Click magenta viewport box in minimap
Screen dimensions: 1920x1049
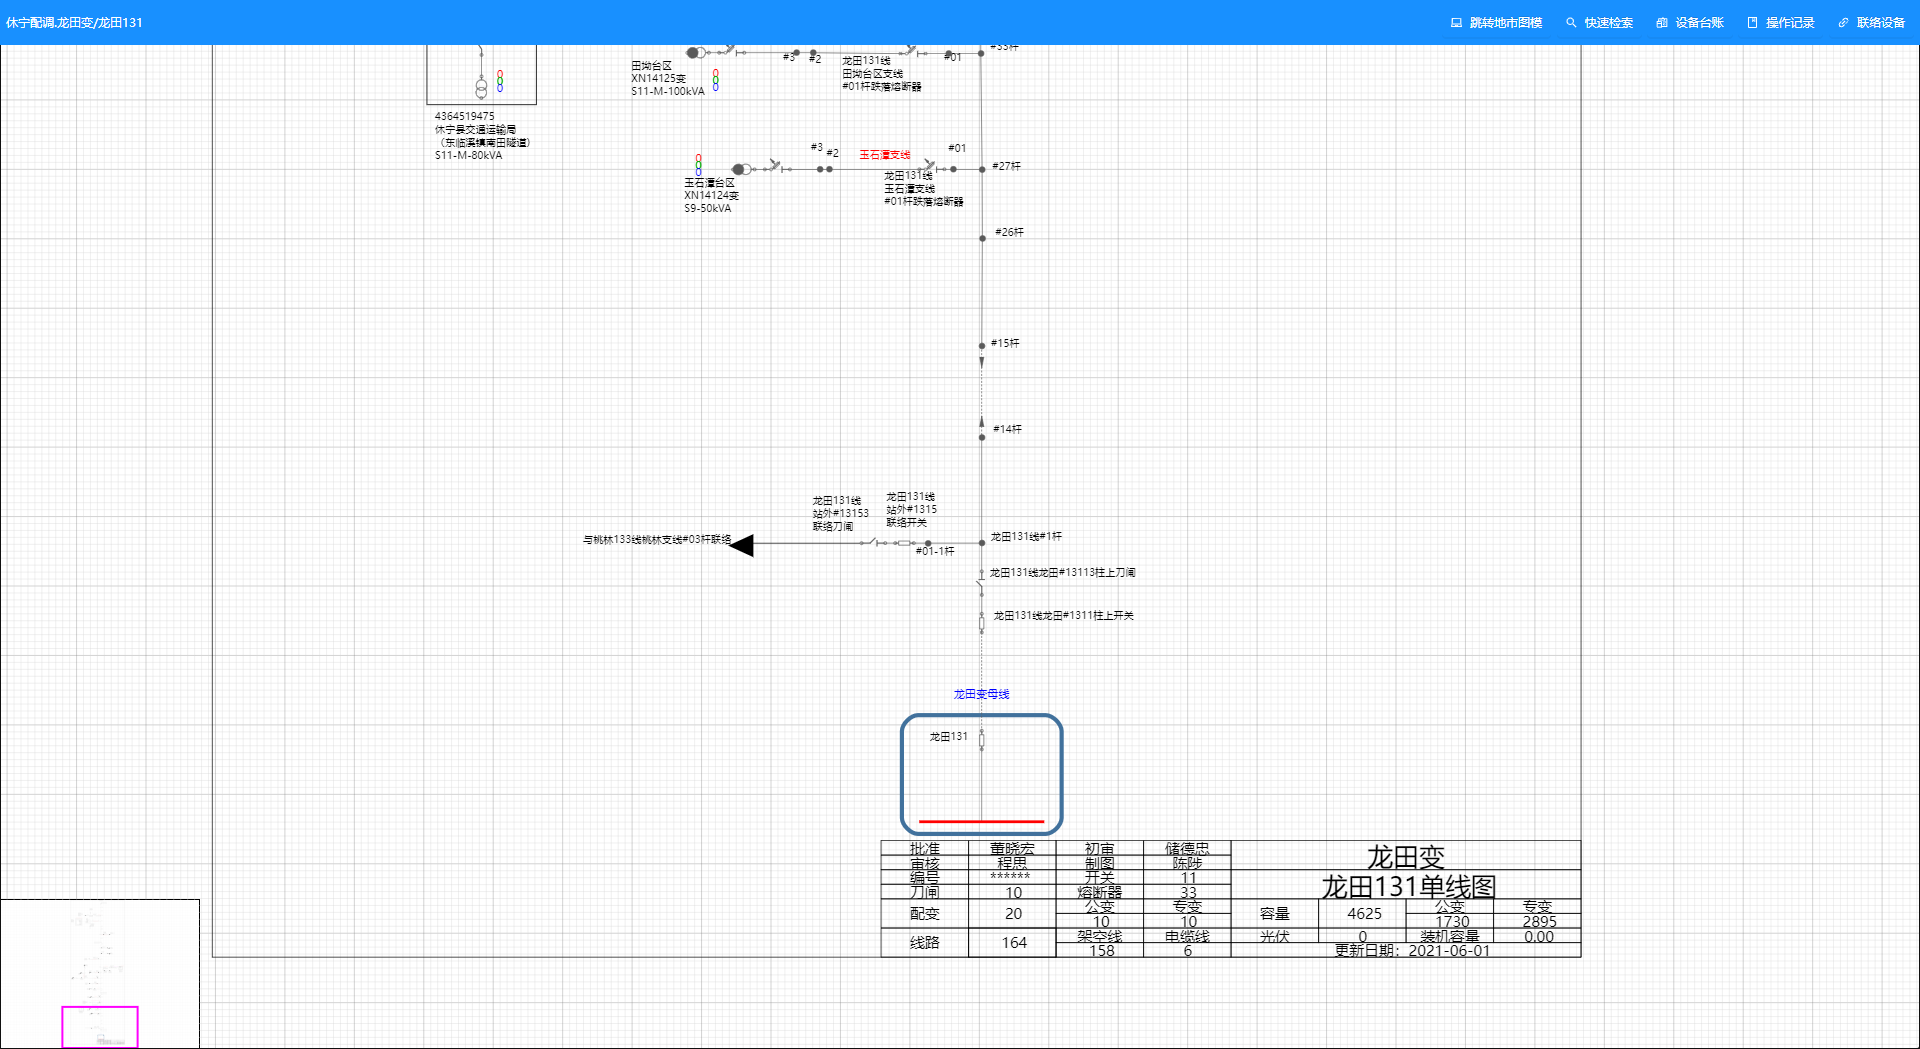click(100, 1027)
